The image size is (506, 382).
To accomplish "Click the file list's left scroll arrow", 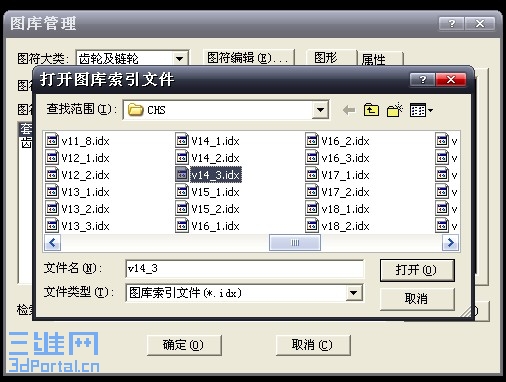I will [52, 243].
